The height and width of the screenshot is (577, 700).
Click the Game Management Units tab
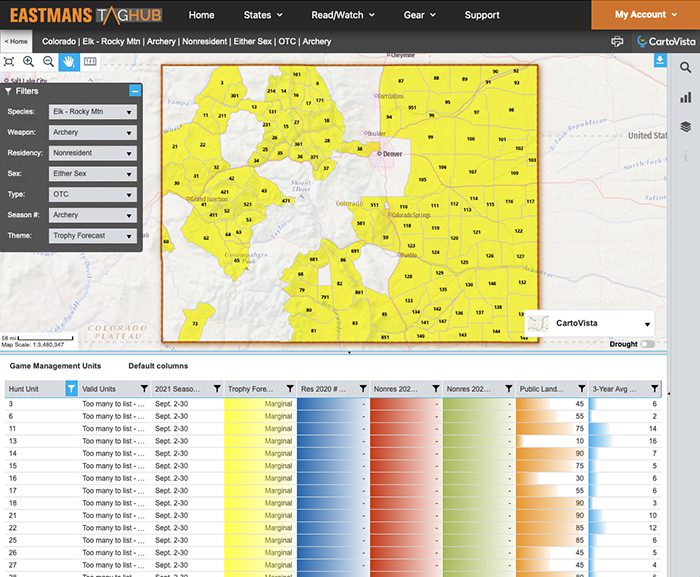(x=55, y=366)
